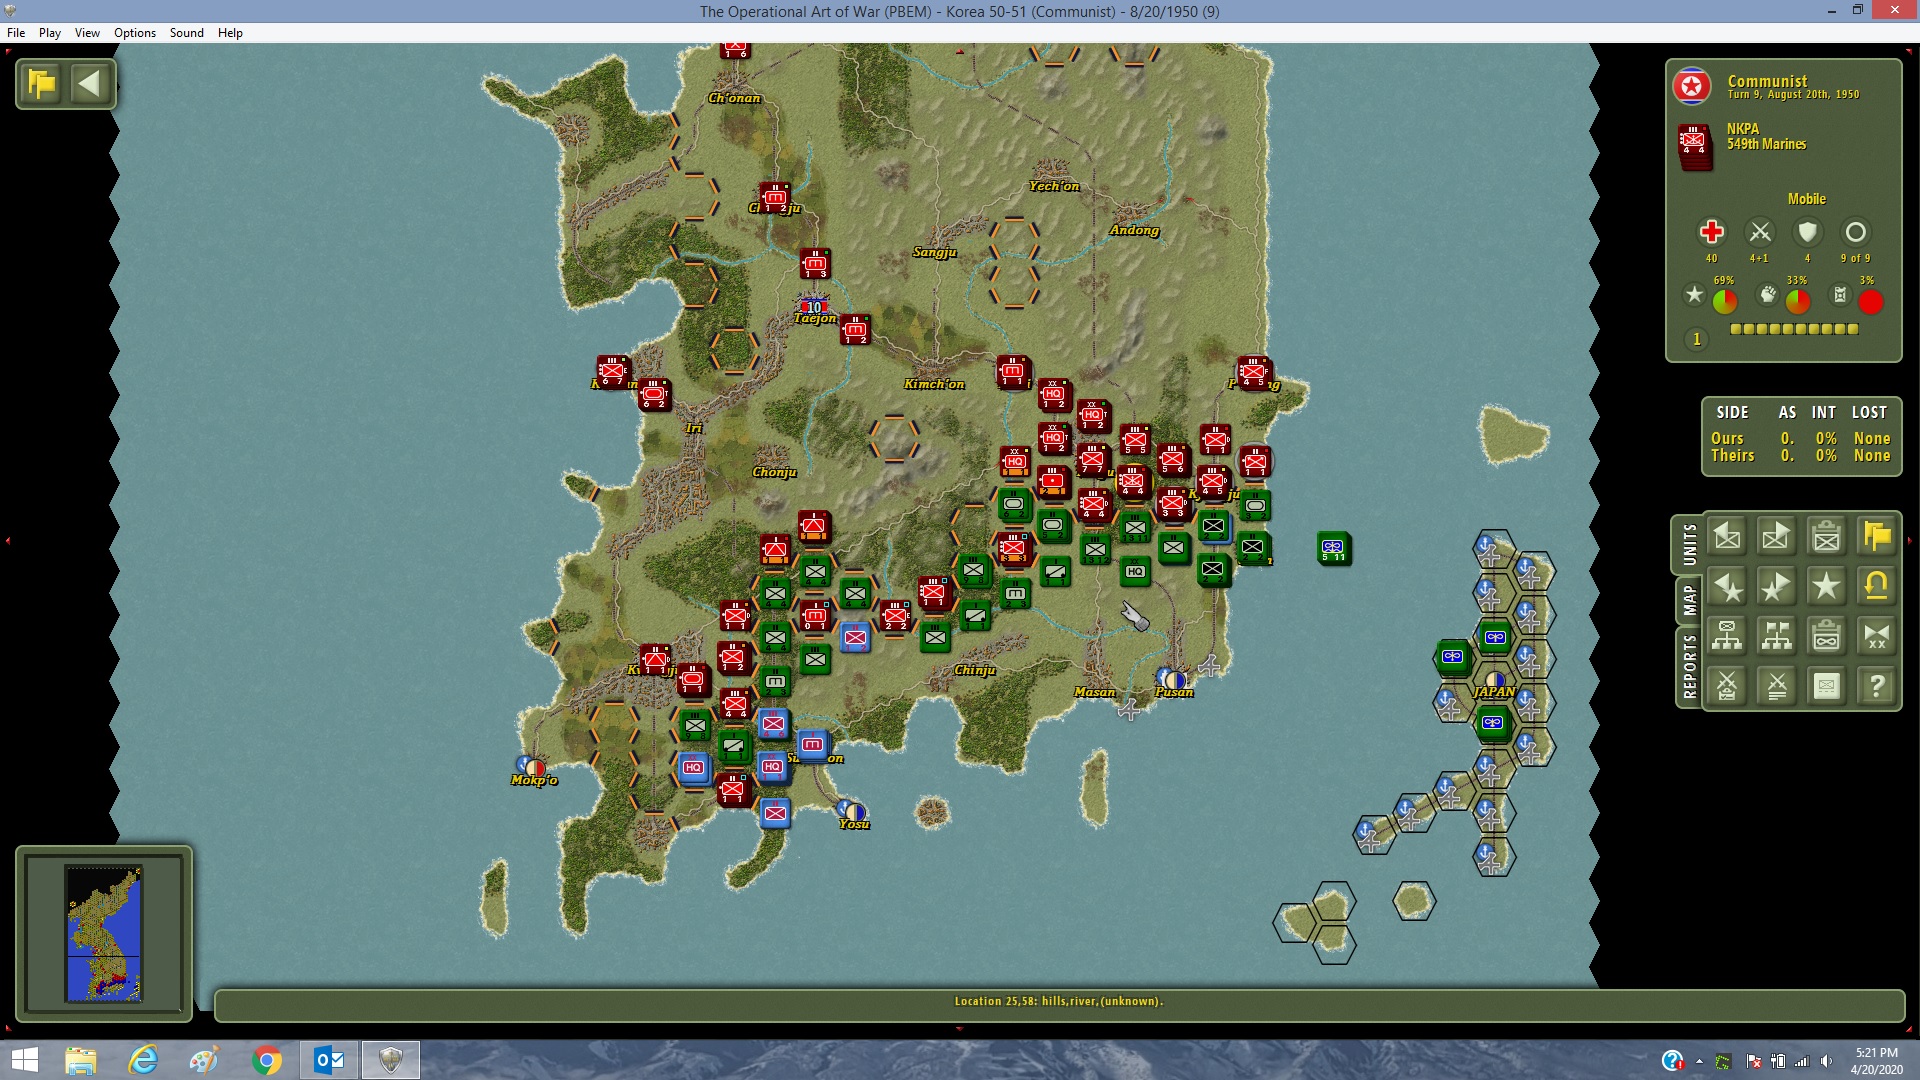Click the yellow flags button at top-left
This screenshot has height=1080, width=1920.
click(42, 83)
